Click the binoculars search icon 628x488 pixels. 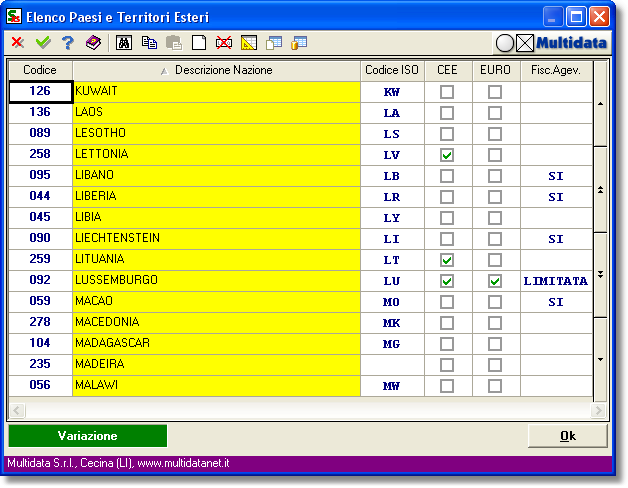[x=124, y=42]
